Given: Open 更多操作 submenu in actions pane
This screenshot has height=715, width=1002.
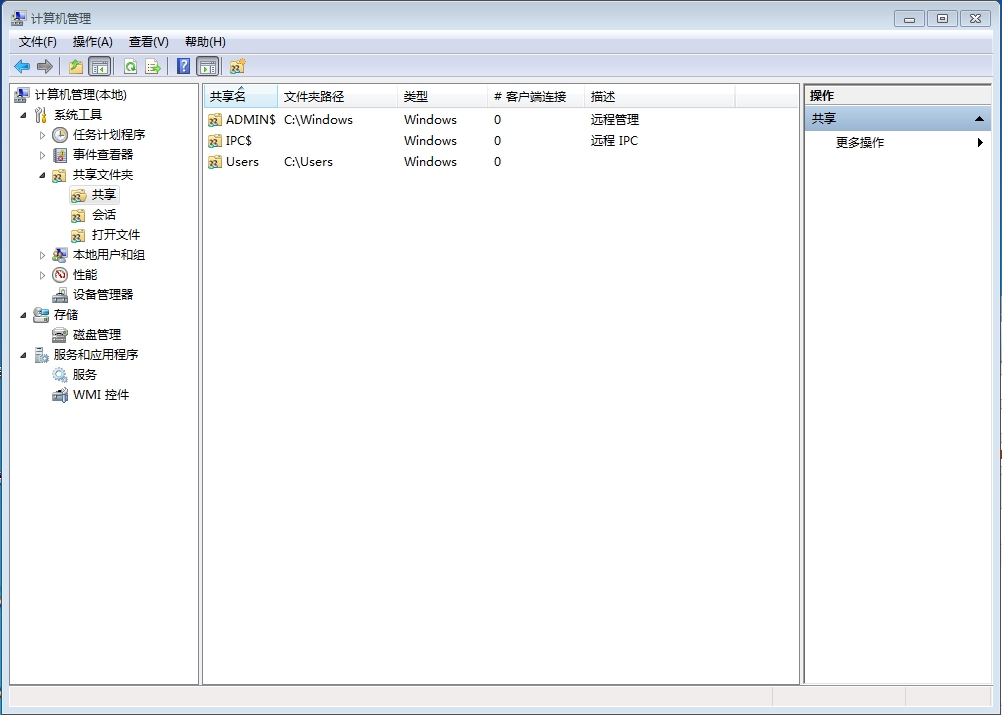Looking at the screenshot, I should (x=897, y=142).
